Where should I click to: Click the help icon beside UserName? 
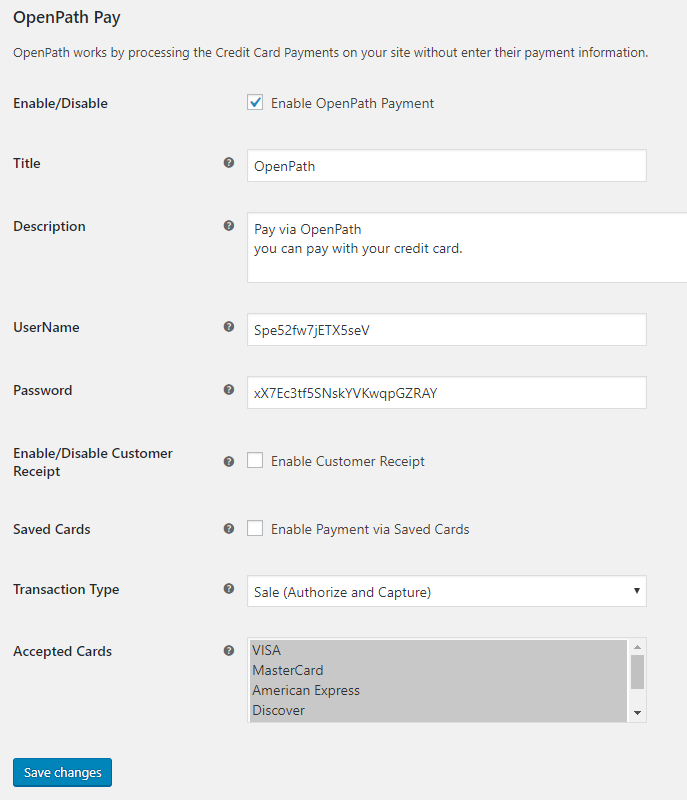pos(229,327)
